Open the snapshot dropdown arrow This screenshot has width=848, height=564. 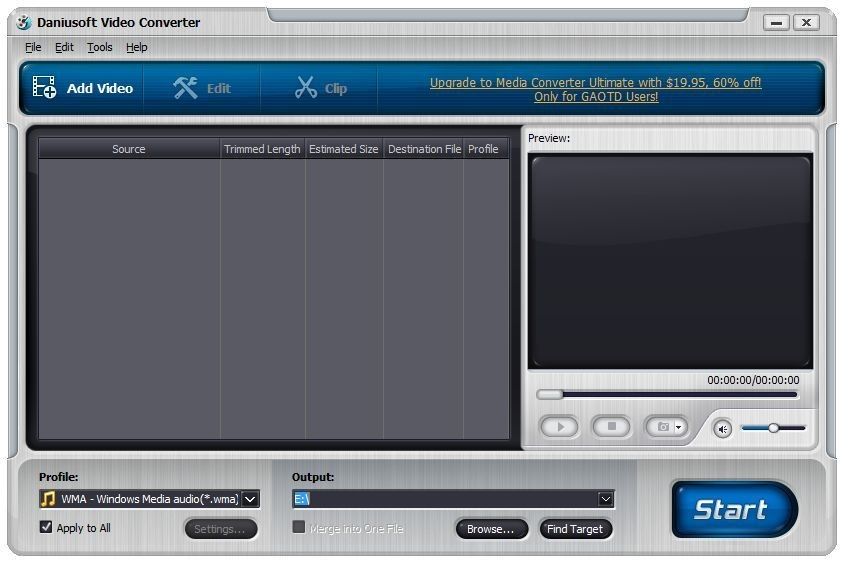pyautogui.click(x=679, y=428)
